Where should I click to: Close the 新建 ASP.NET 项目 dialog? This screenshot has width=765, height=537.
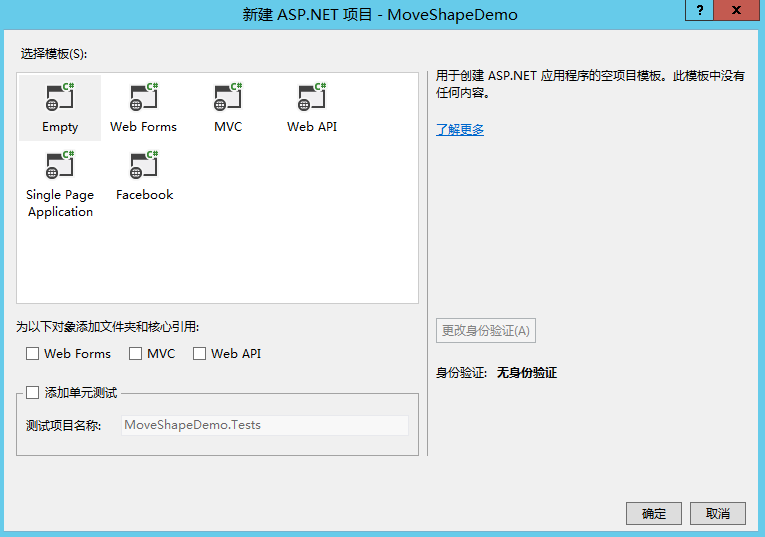point(737,10)
